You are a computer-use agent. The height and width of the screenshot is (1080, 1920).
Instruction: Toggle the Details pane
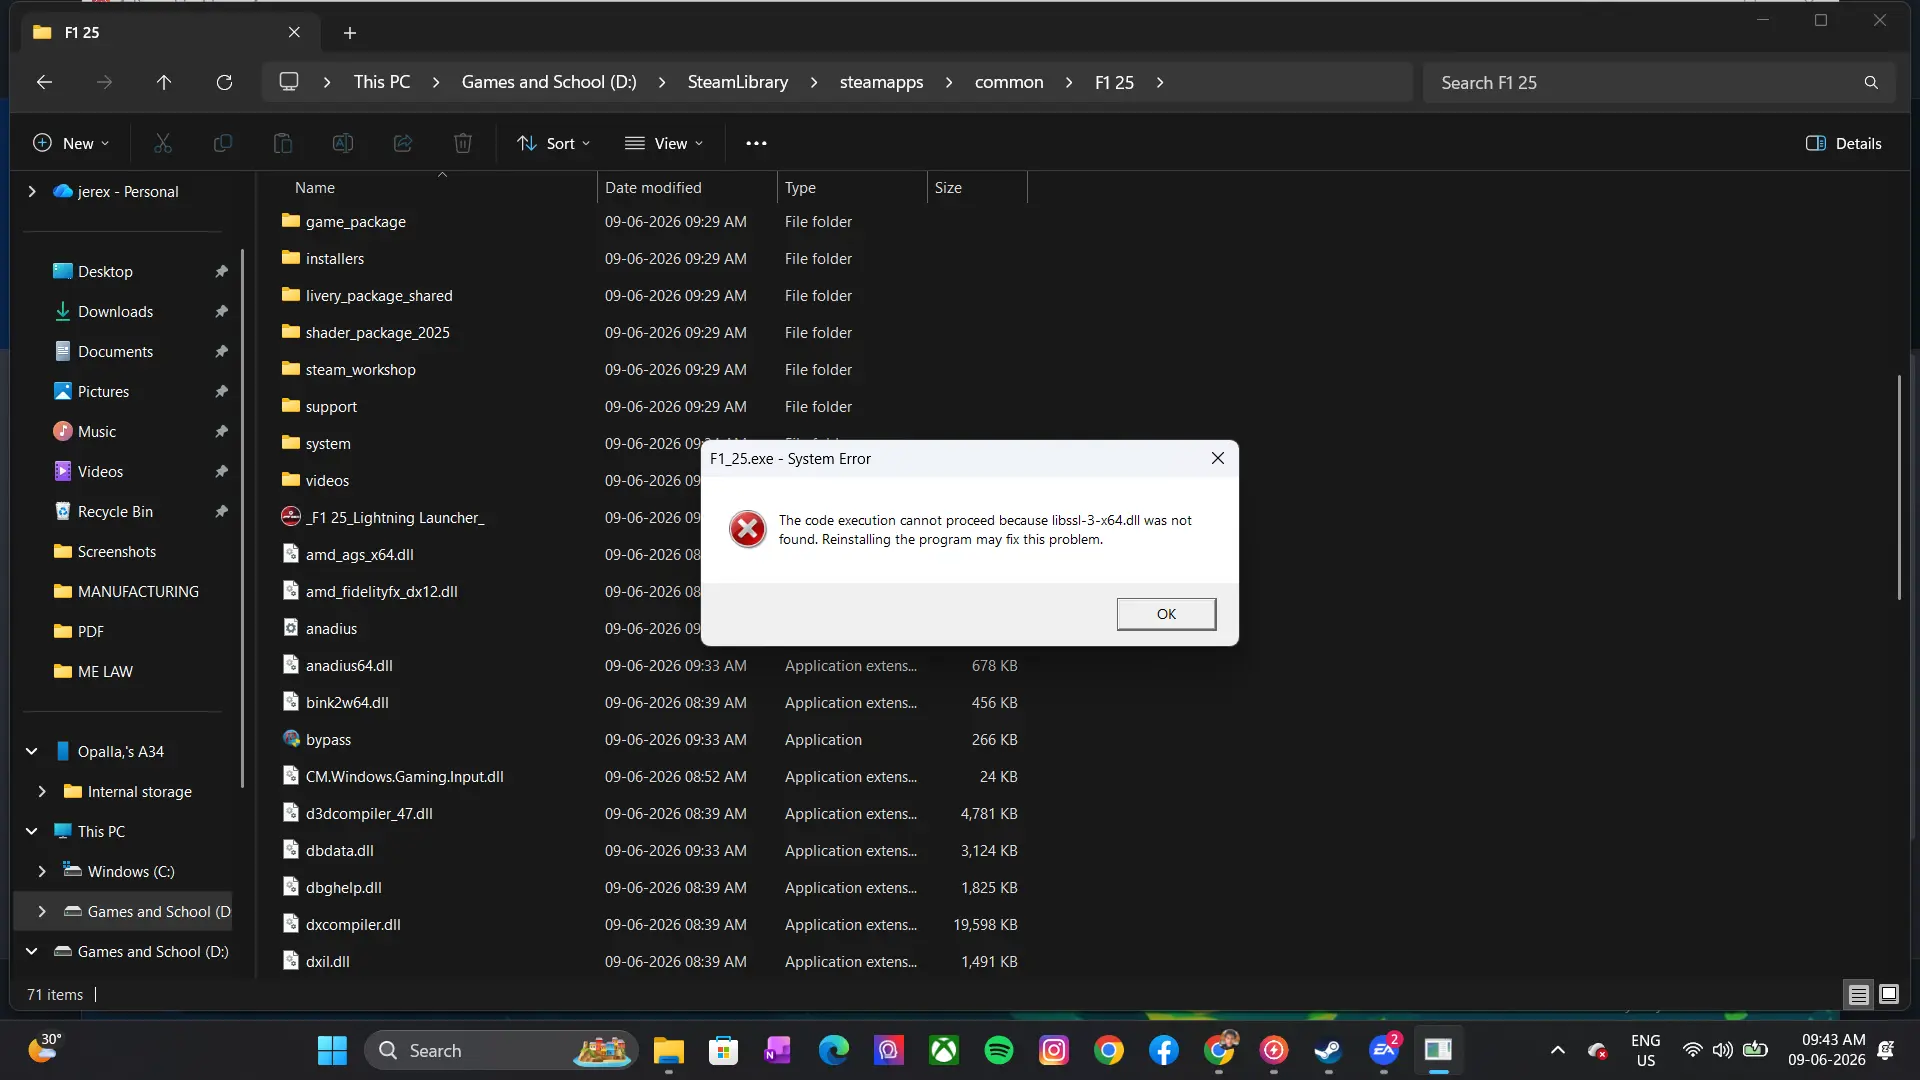click(x=1844, y=143)
